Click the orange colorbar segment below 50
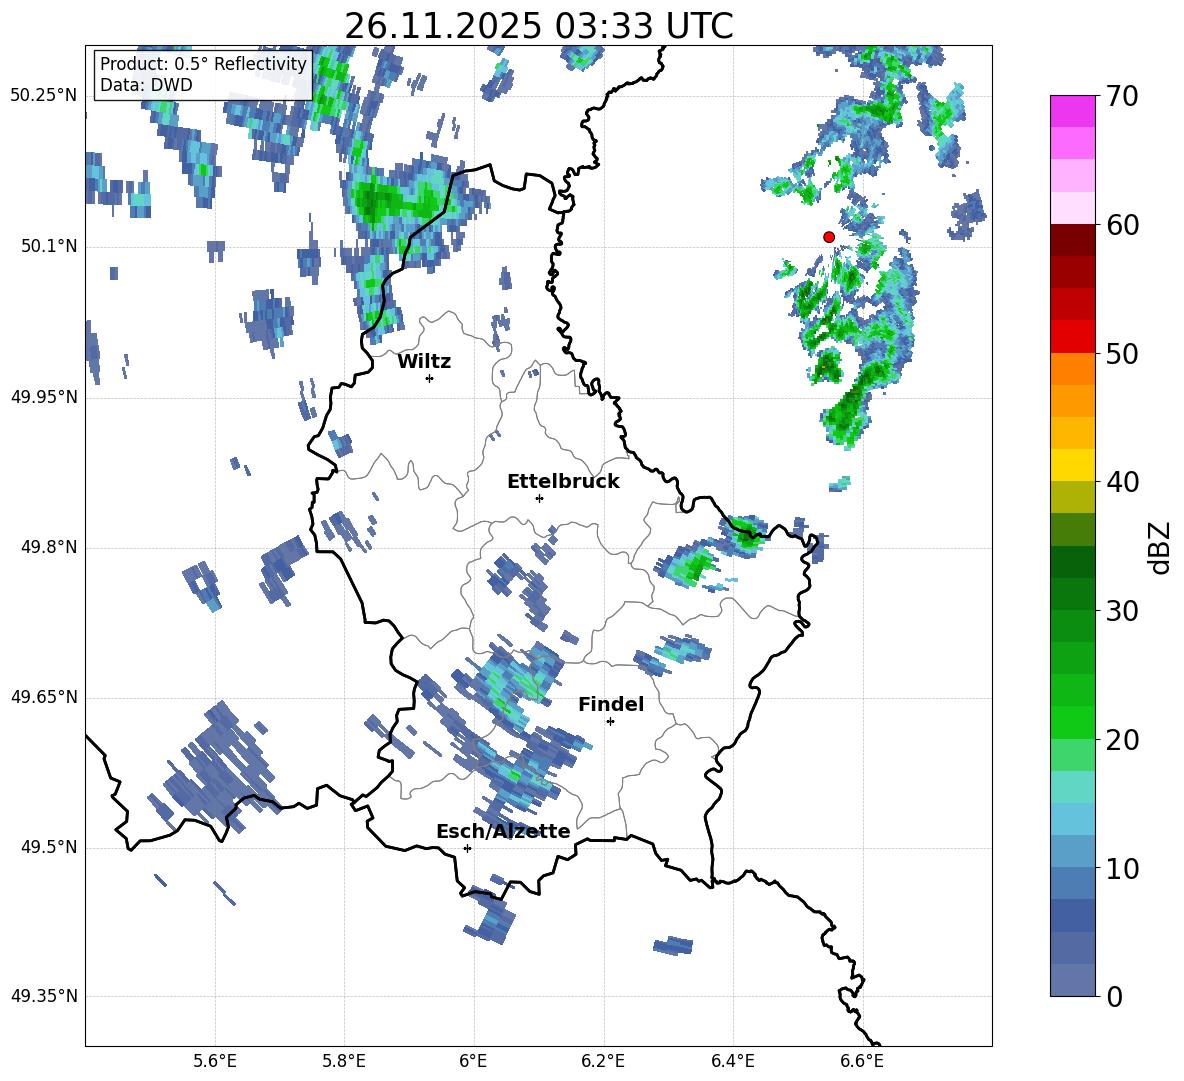 tap(1073, 369)
